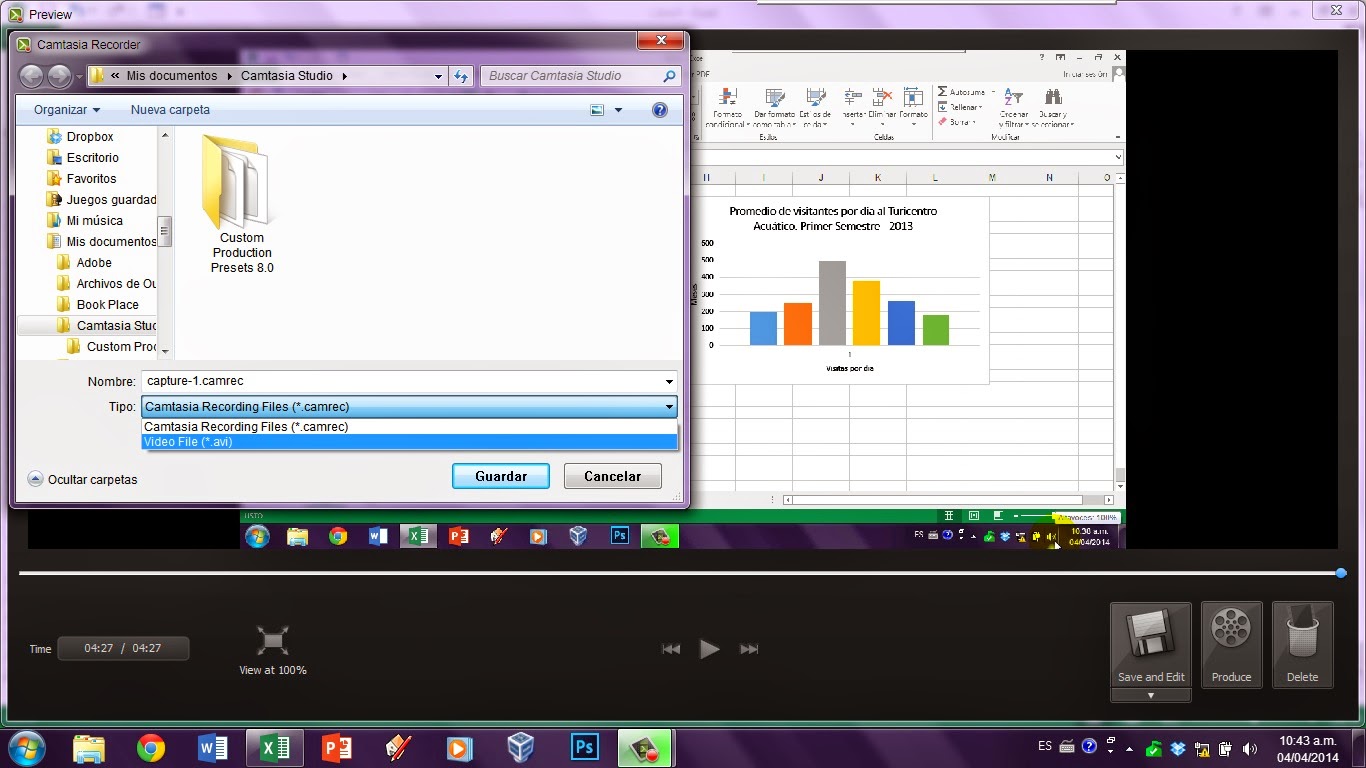Open the Organizar menu
The image size is (1366, 768).
pyautogui.click(x=67, y=110)
